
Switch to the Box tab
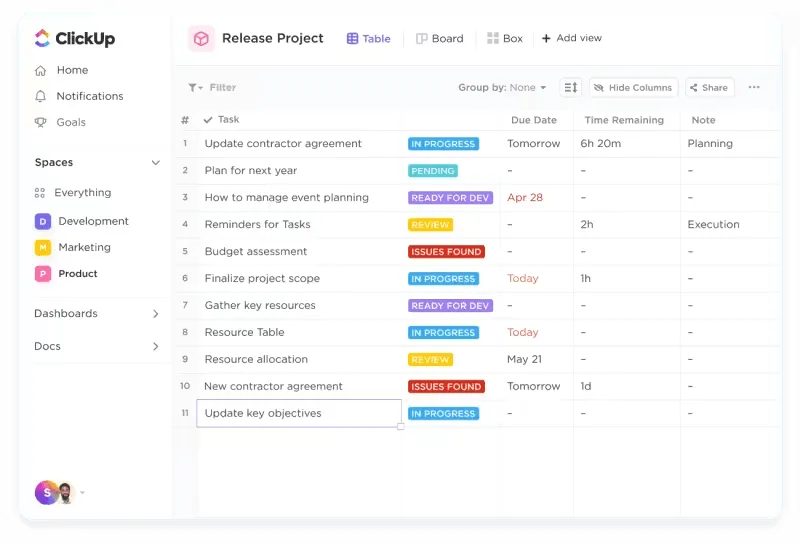tap(505, 38)
